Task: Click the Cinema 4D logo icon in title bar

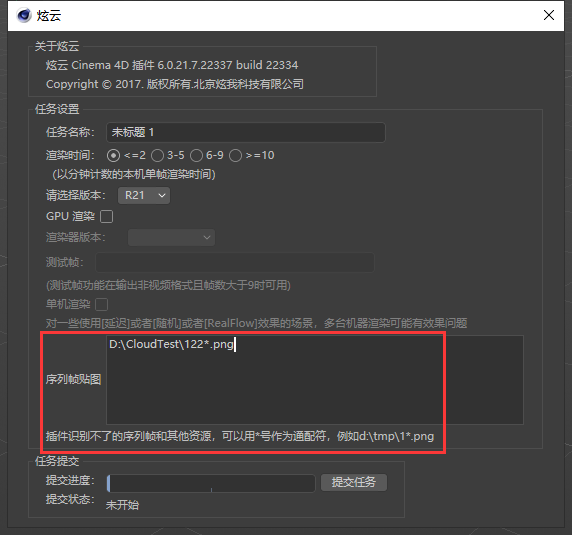Action: point(24,15)
